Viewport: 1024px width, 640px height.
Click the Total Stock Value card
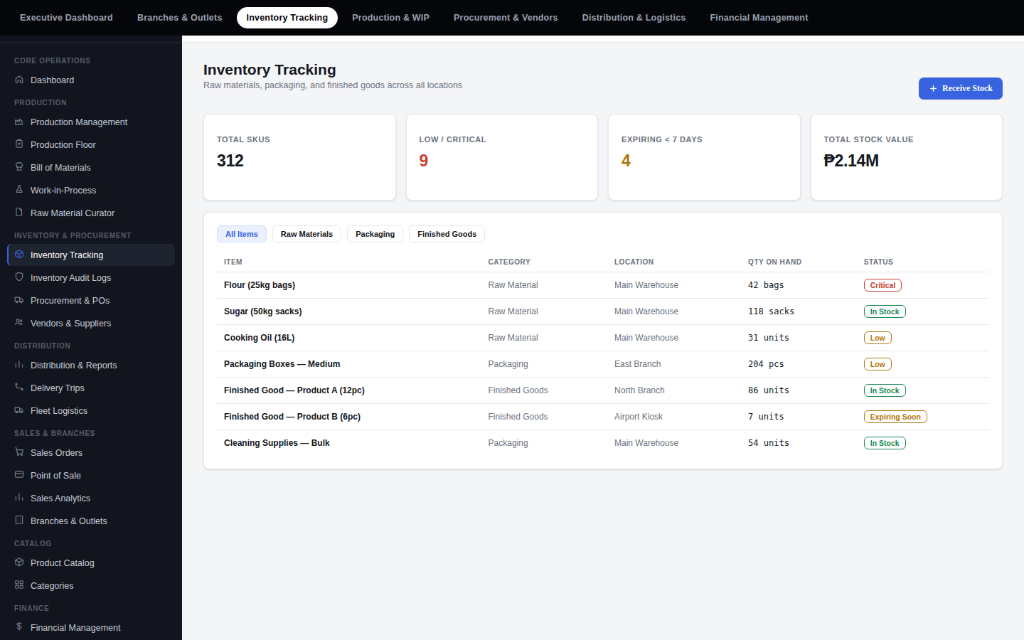906,157
